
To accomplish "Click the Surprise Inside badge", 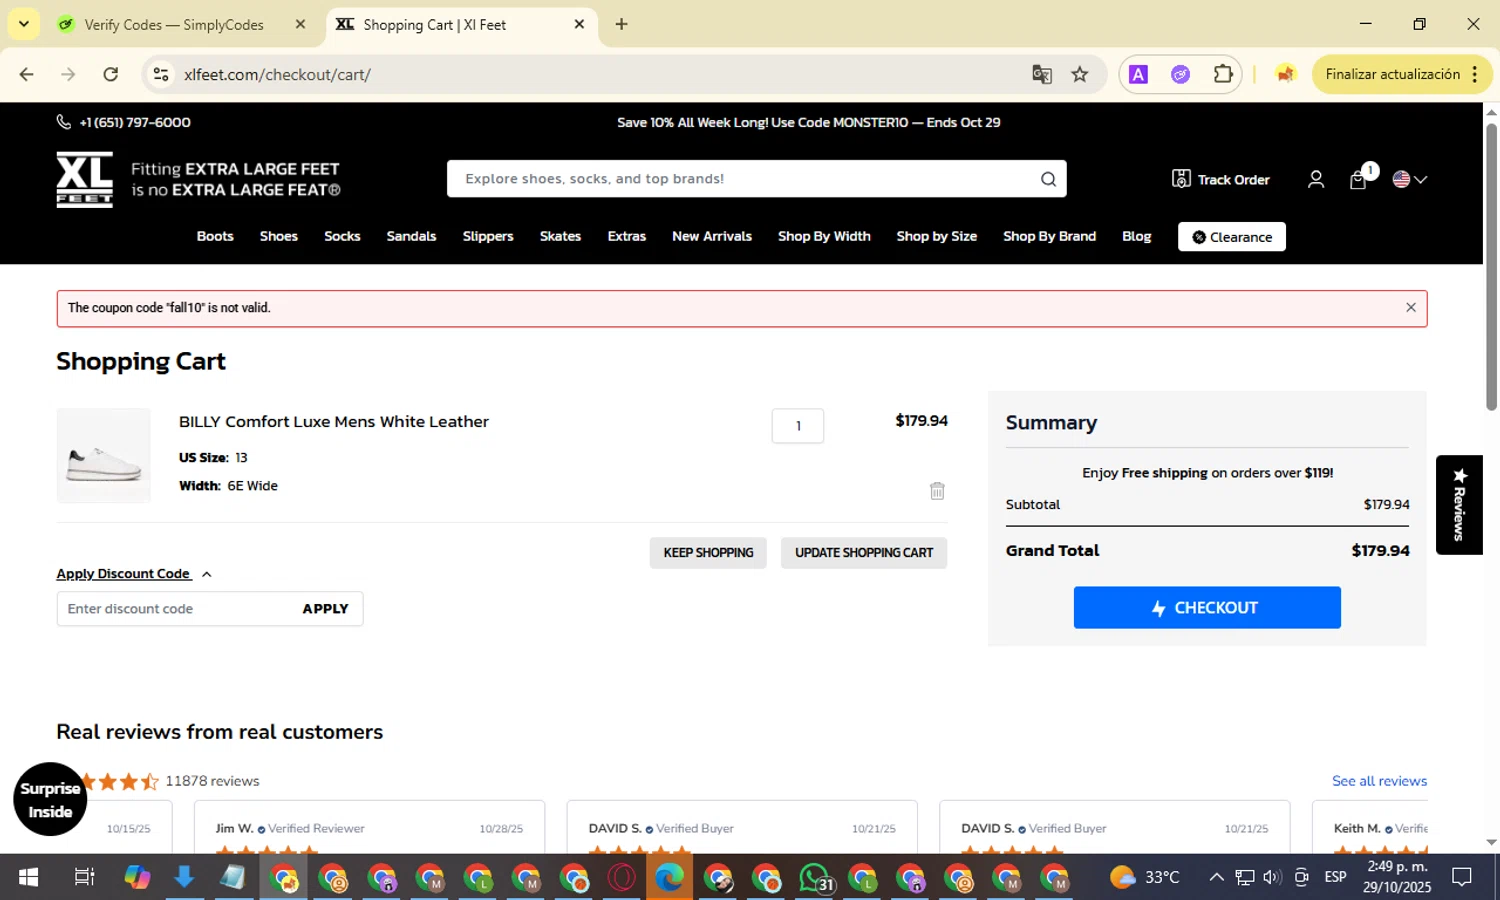I will [x=50, y=799].
